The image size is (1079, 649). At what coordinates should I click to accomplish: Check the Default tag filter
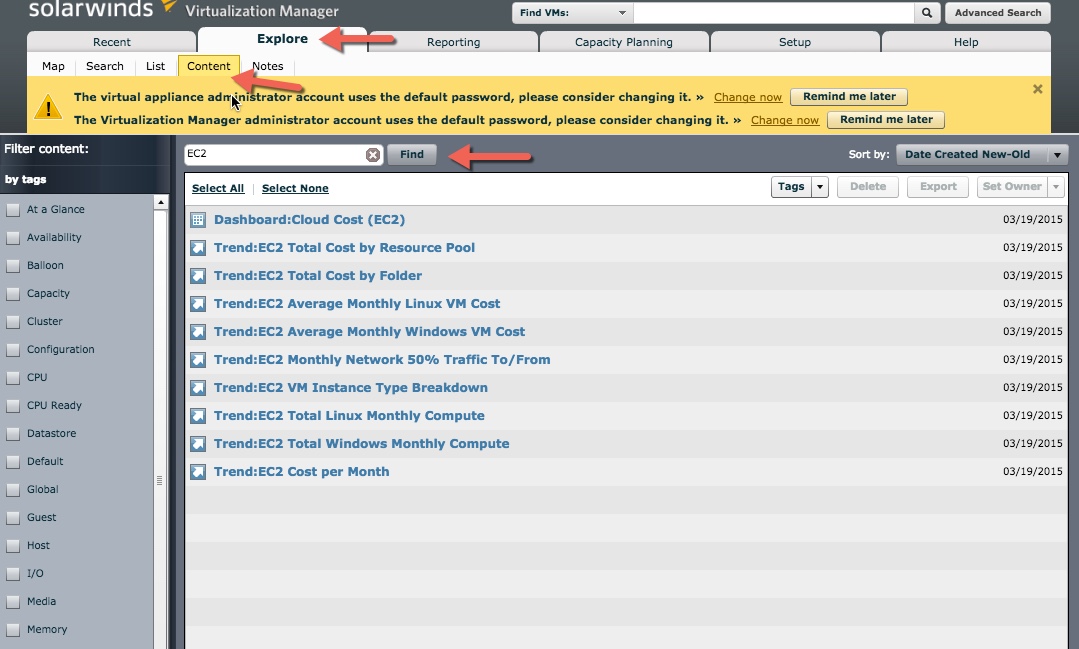(x=13, y=462)
